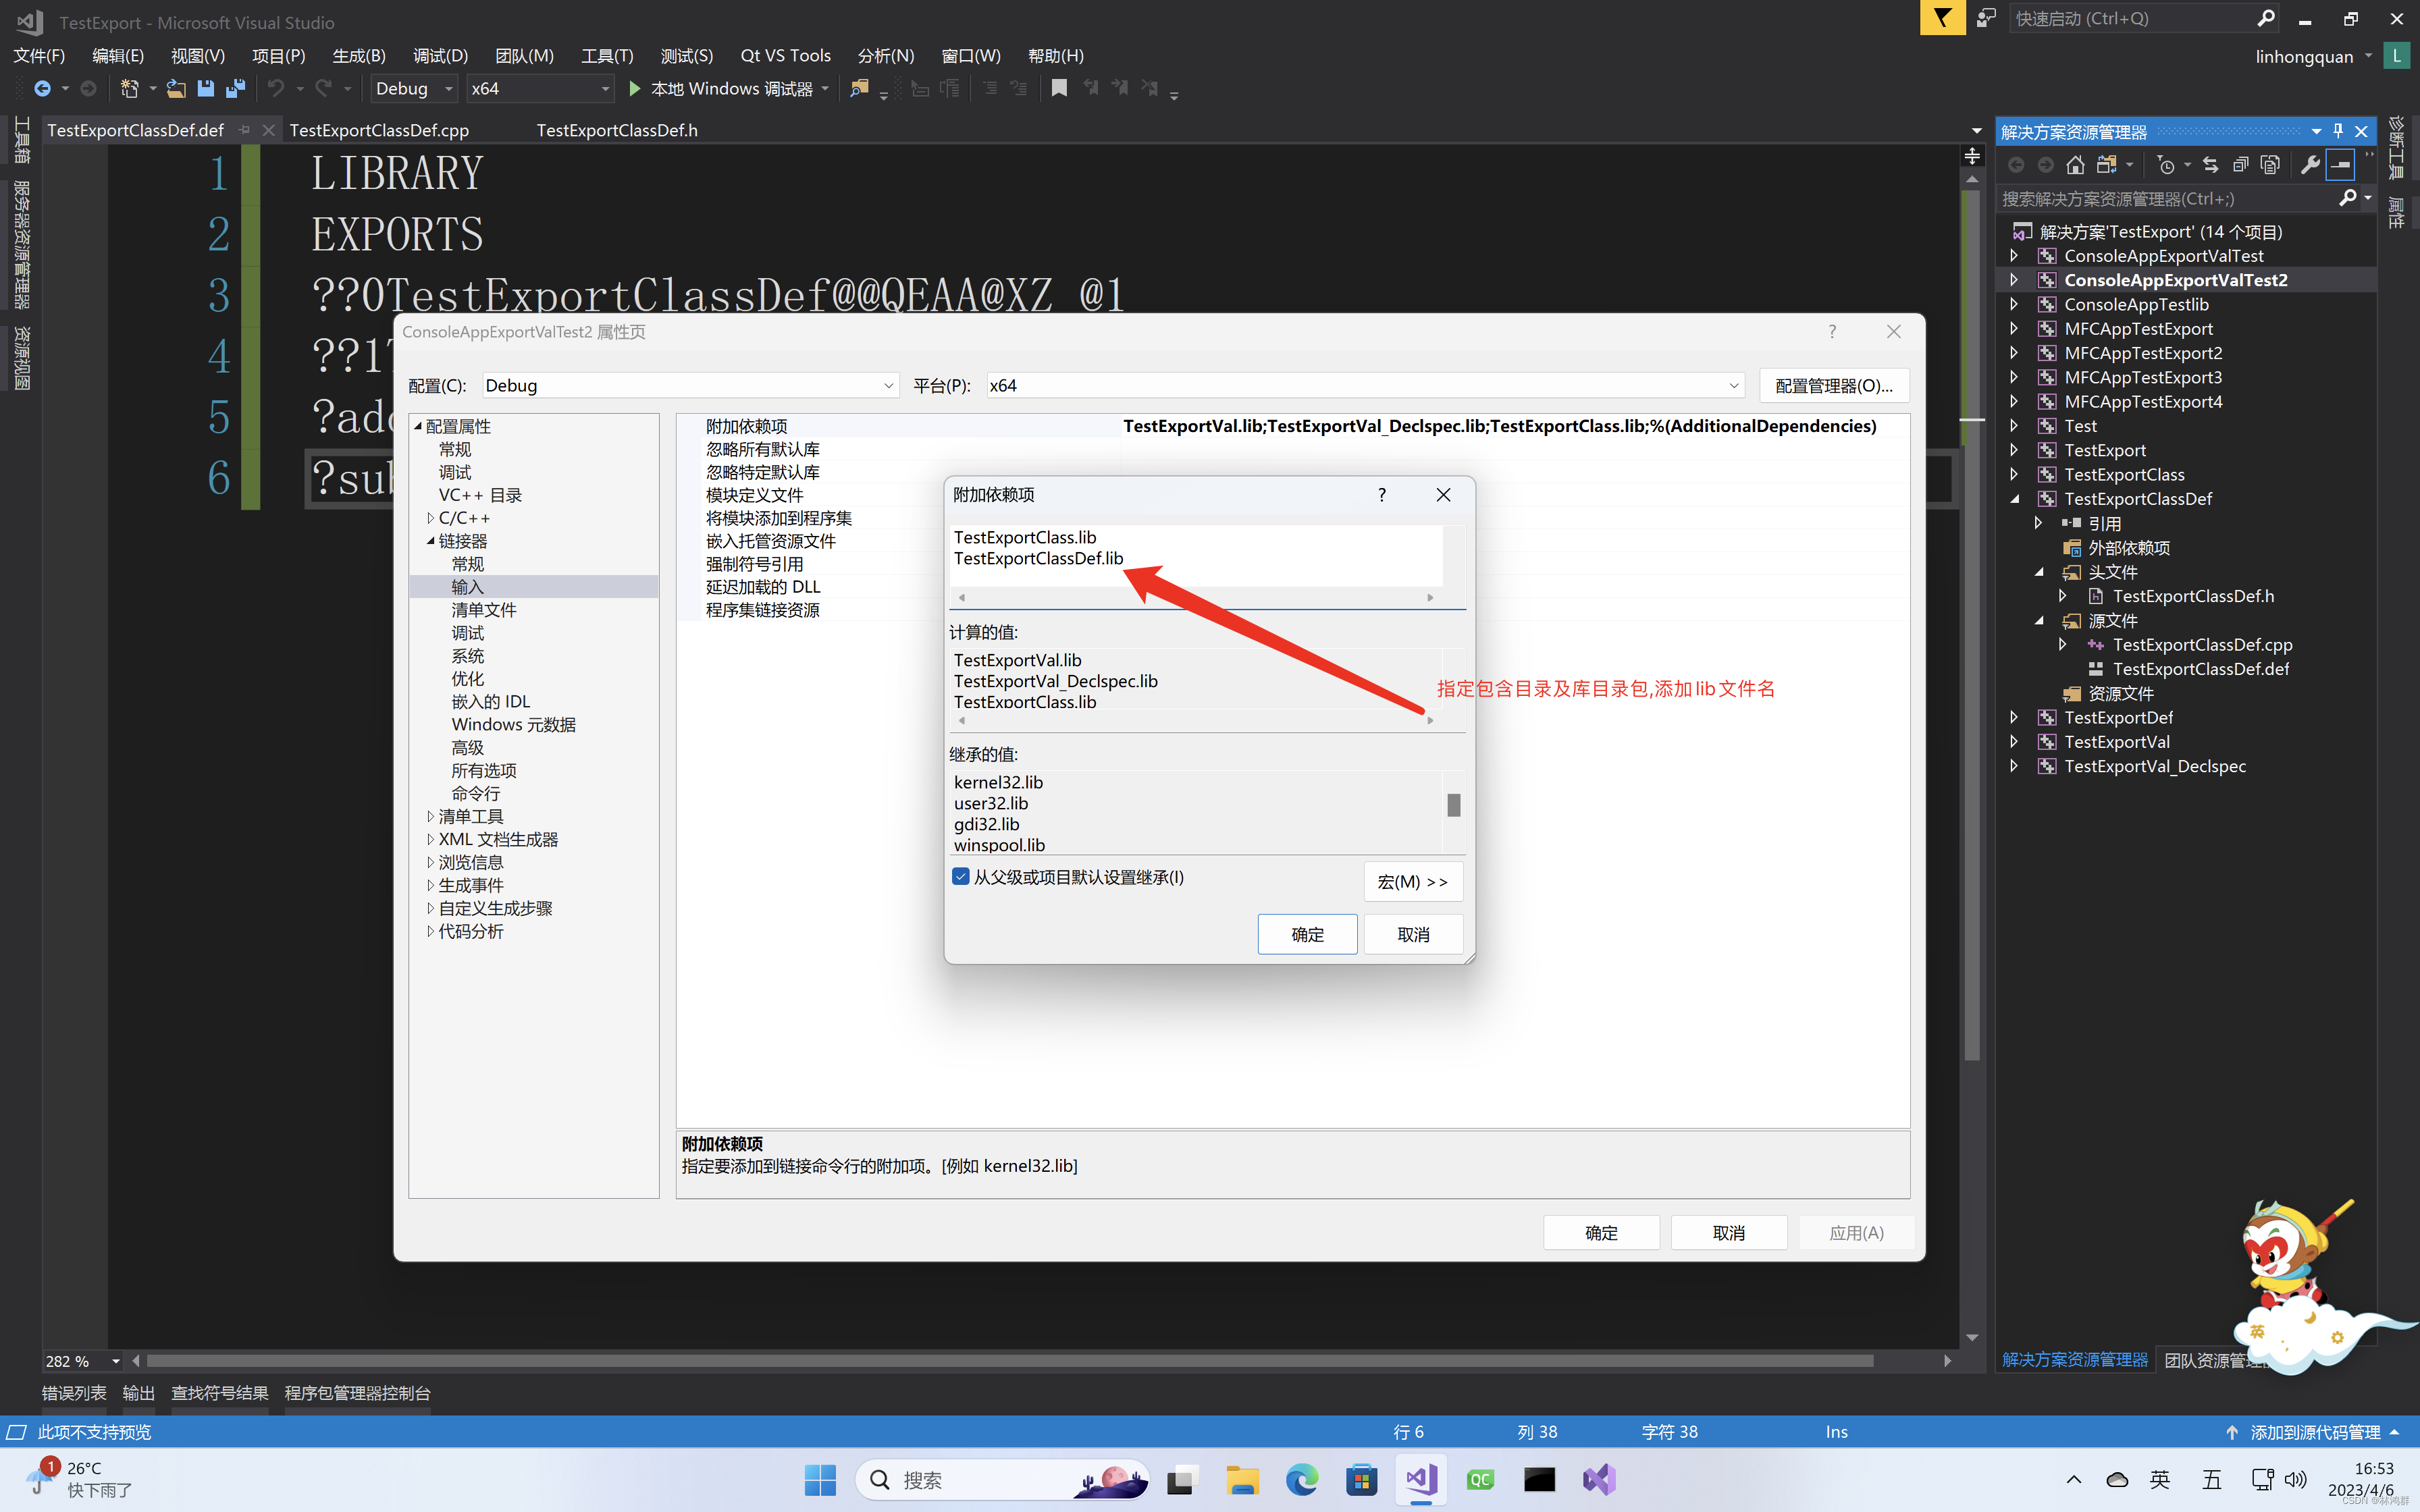Pin the Solution Explorer panel
Image resolution: width=2420 pixels, height=1512 pixels.
2338,131
